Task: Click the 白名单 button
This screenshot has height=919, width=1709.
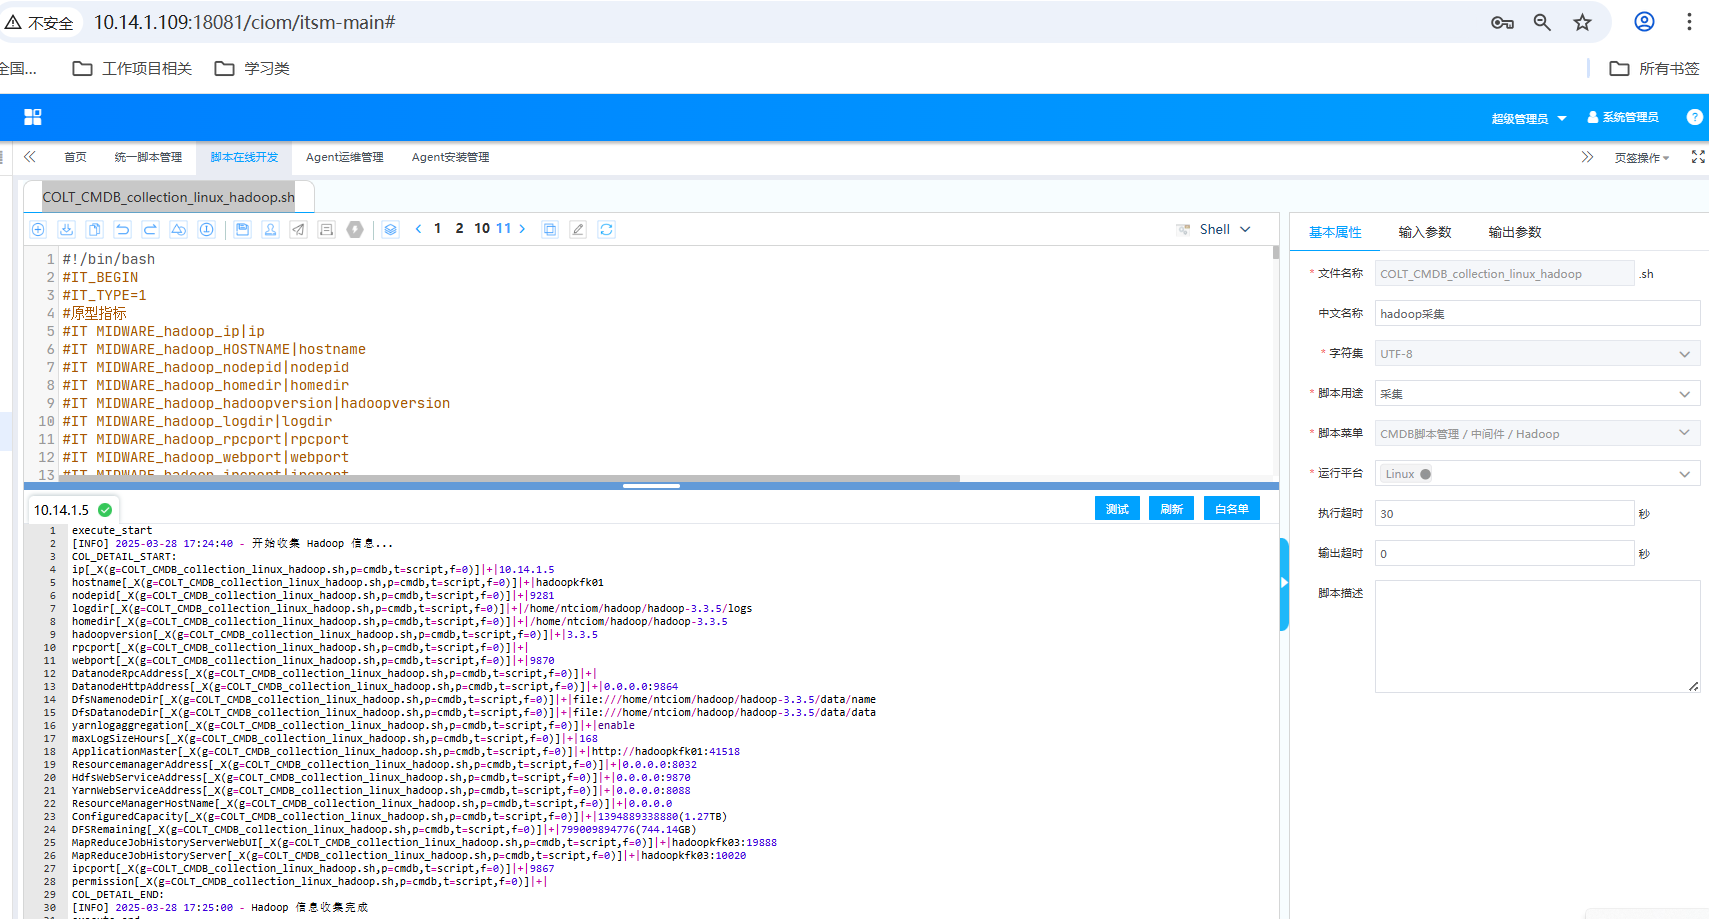Action: (x=1231, y=508)
